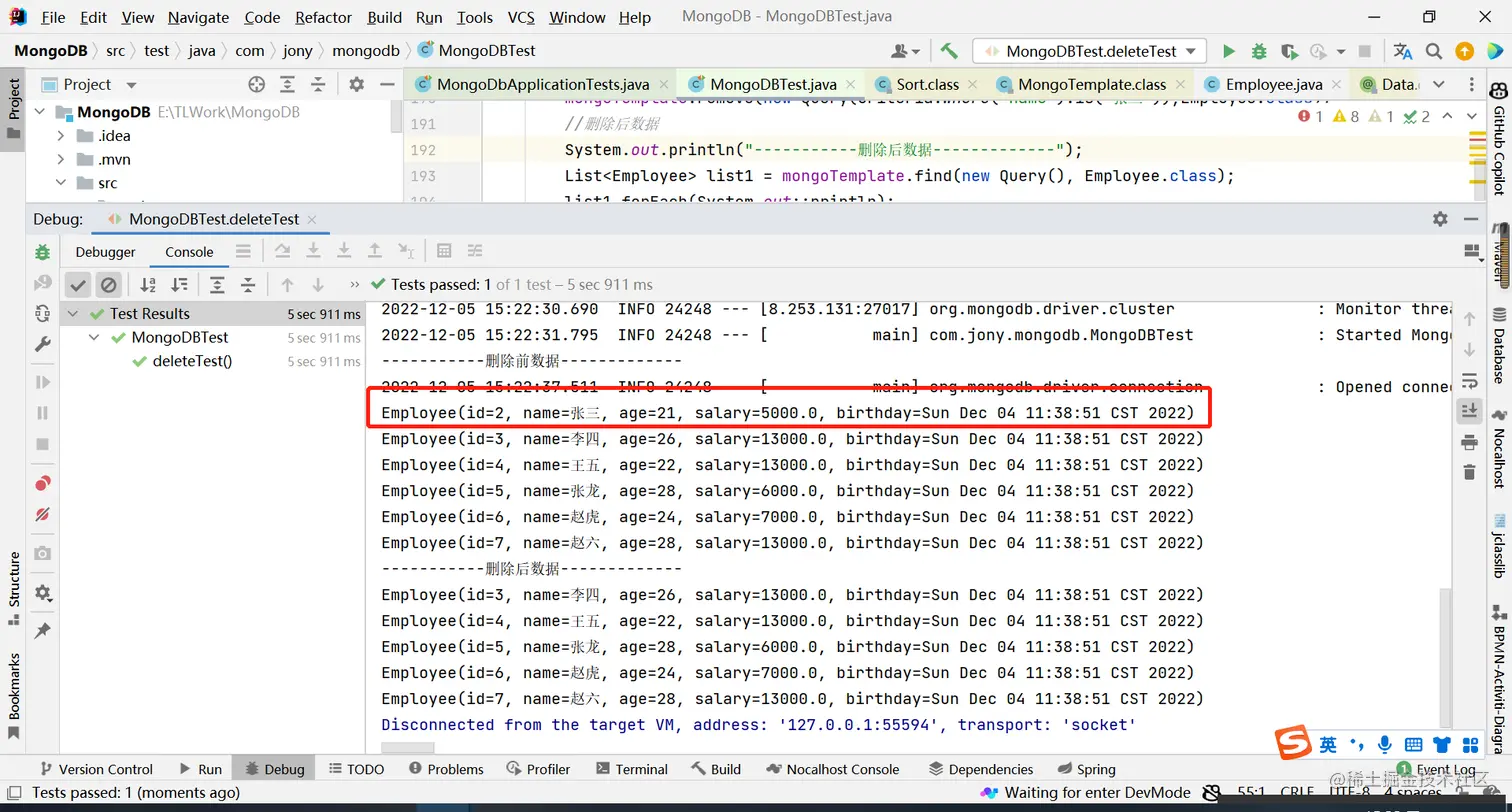Viewport: 1512px width, 812px height.
Task: Expand all in the Project panel header
Action: point(287,84)
